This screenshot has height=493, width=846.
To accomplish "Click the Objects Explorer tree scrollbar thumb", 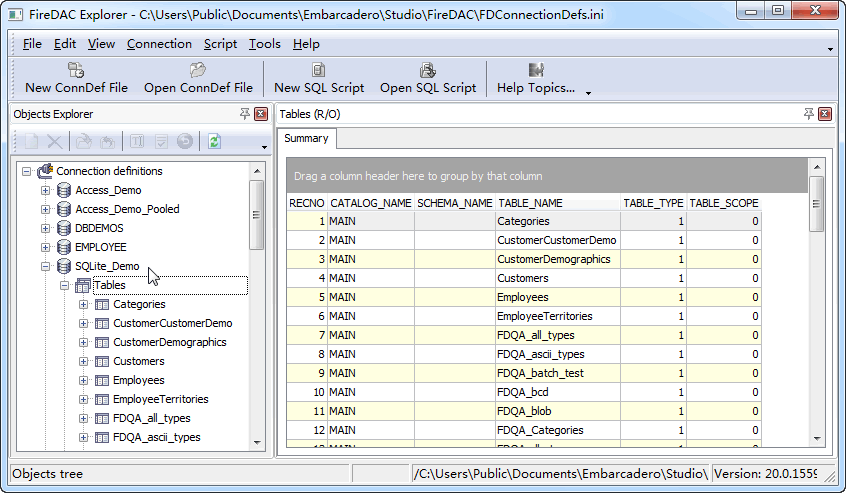I will coord(257,215).
